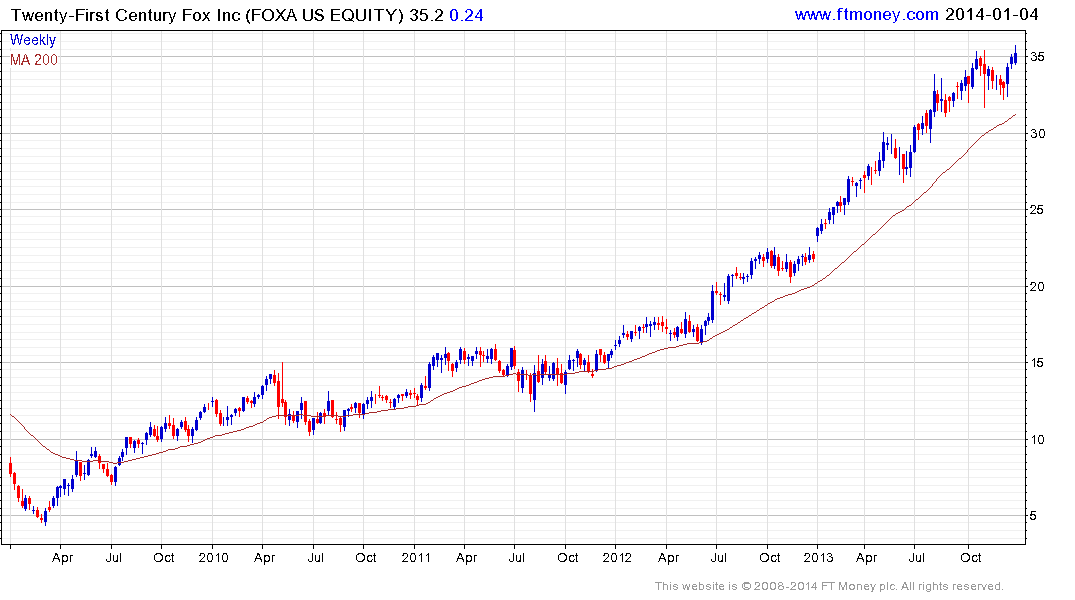Image resolution: width=1075 pixels, height=600 pixels.
Task: Click the chart title 'Twenty-First Century Fox Inc'
Action: click(125, 15)
